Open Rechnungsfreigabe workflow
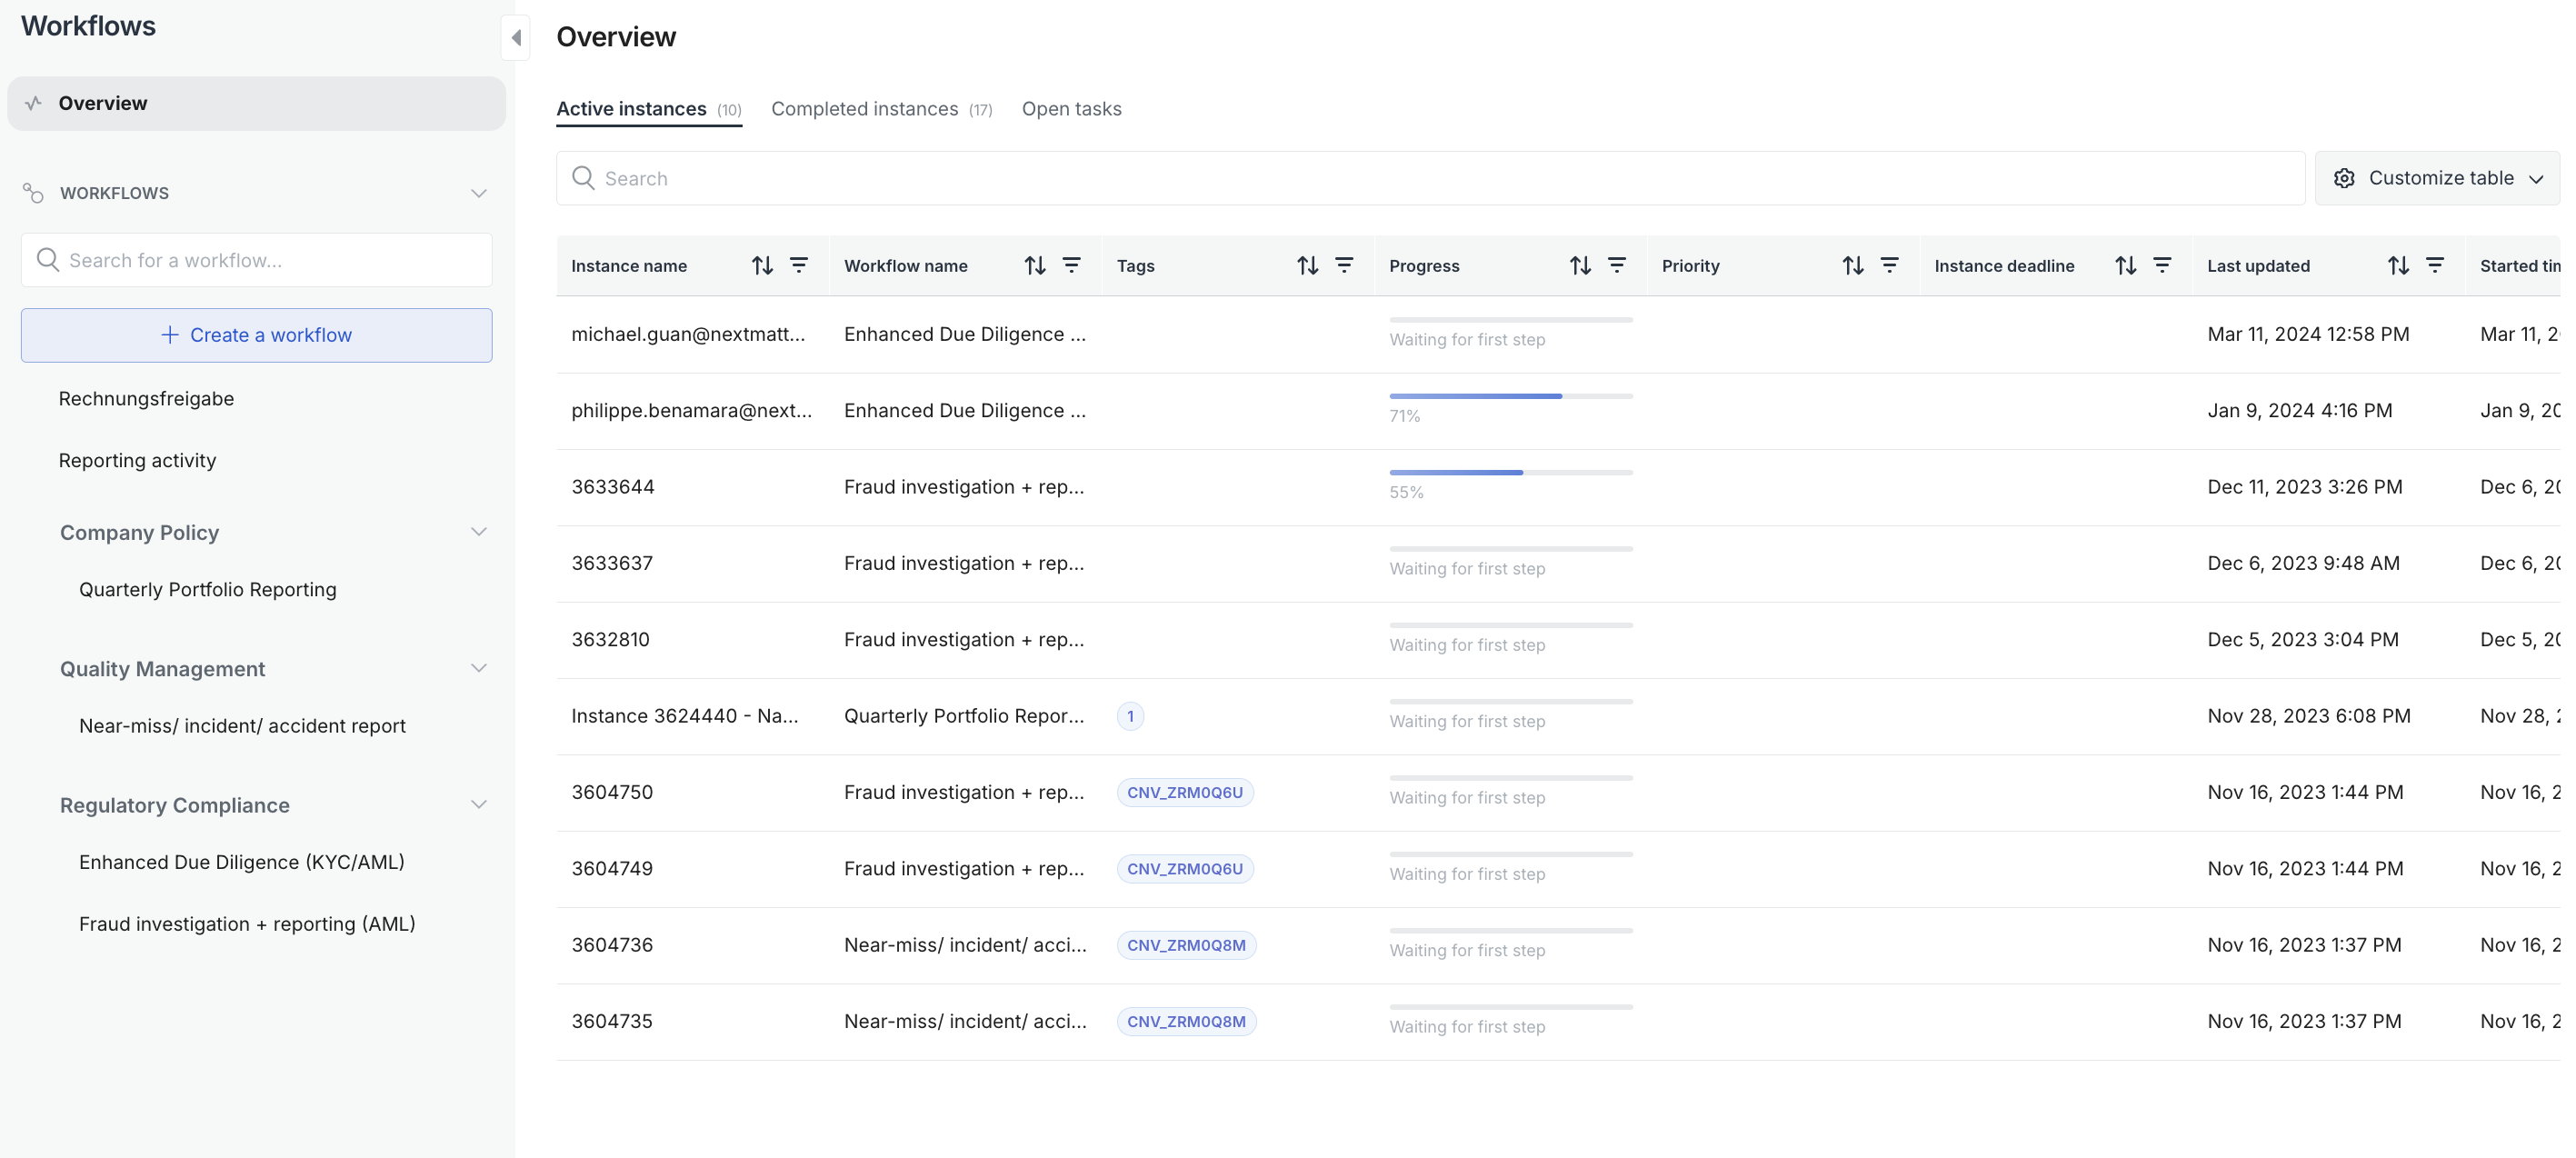Image resolution: width=2576 pixels, height=1158 pixels. (146, 399)
